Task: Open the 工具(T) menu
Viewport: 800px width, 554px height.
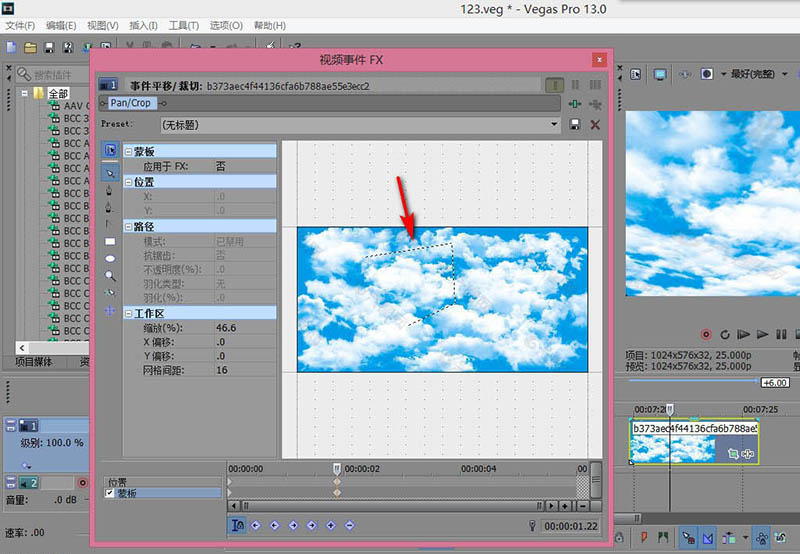Action: tap(184, 26)
